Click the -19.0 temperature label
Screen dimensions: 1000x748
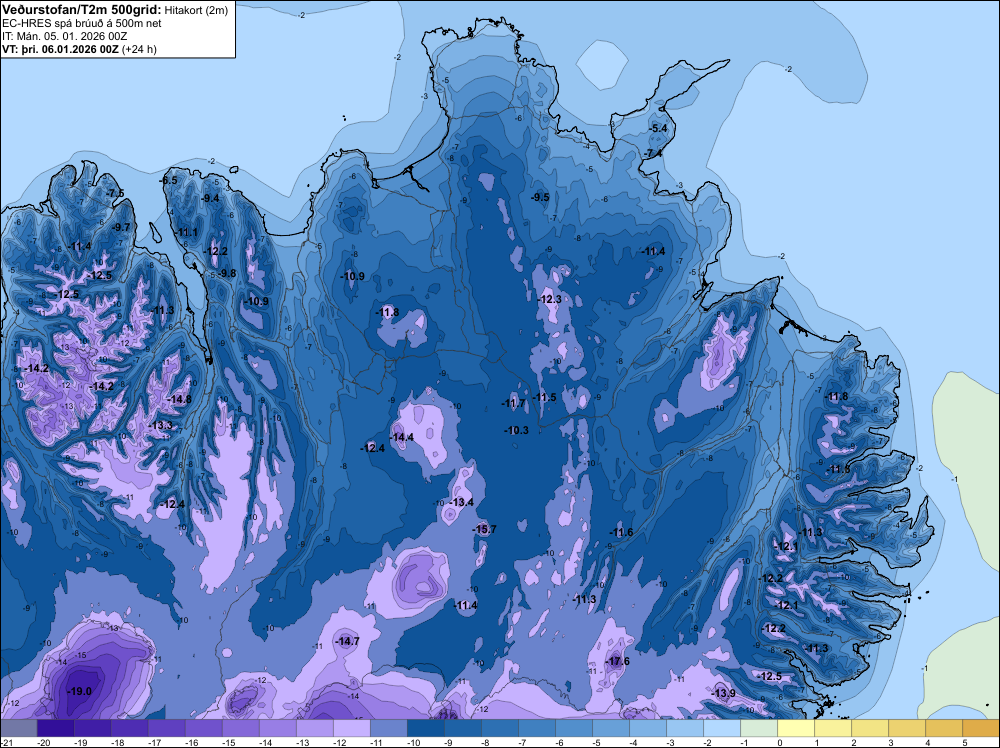[x=80, y=691]
